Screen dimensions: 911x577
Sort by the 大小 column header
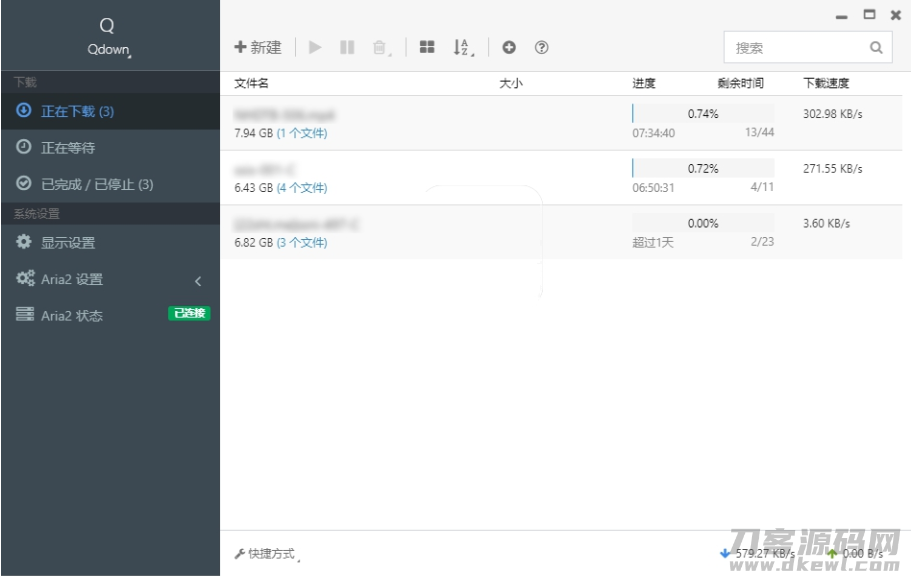(x=511, y=83)
